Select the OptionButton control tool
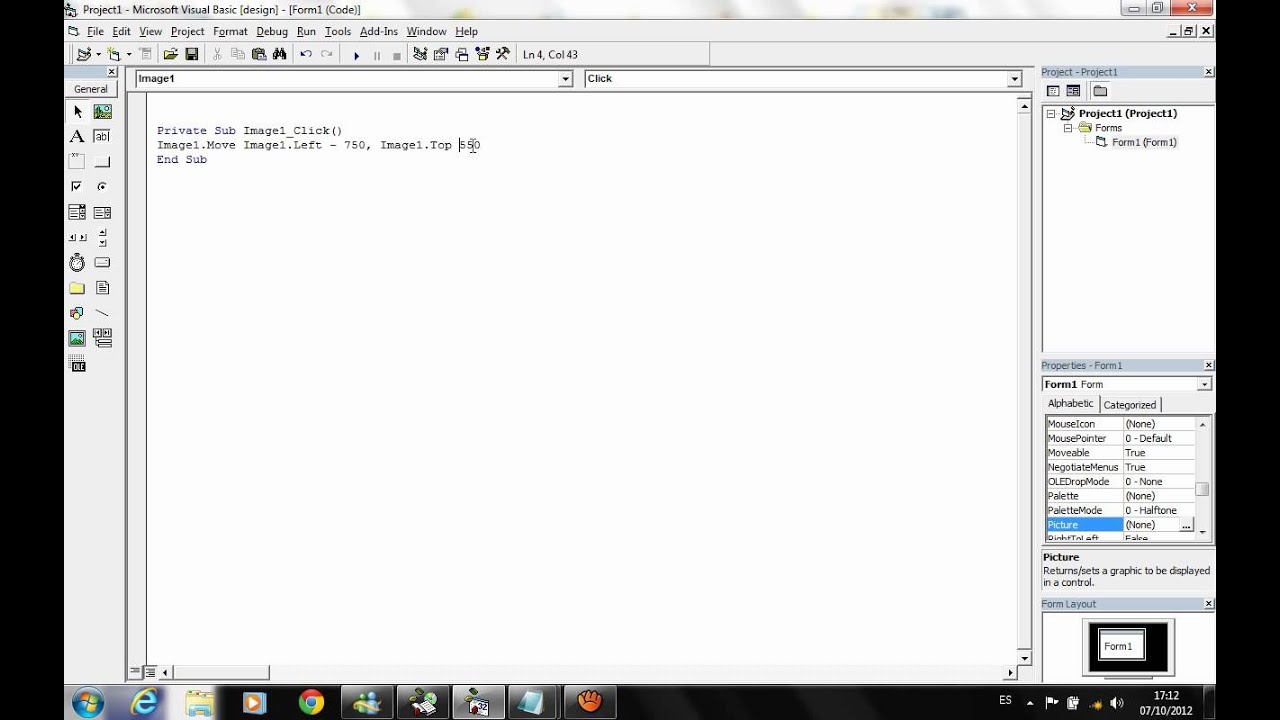1280x720 pixels. pos(102,187)
